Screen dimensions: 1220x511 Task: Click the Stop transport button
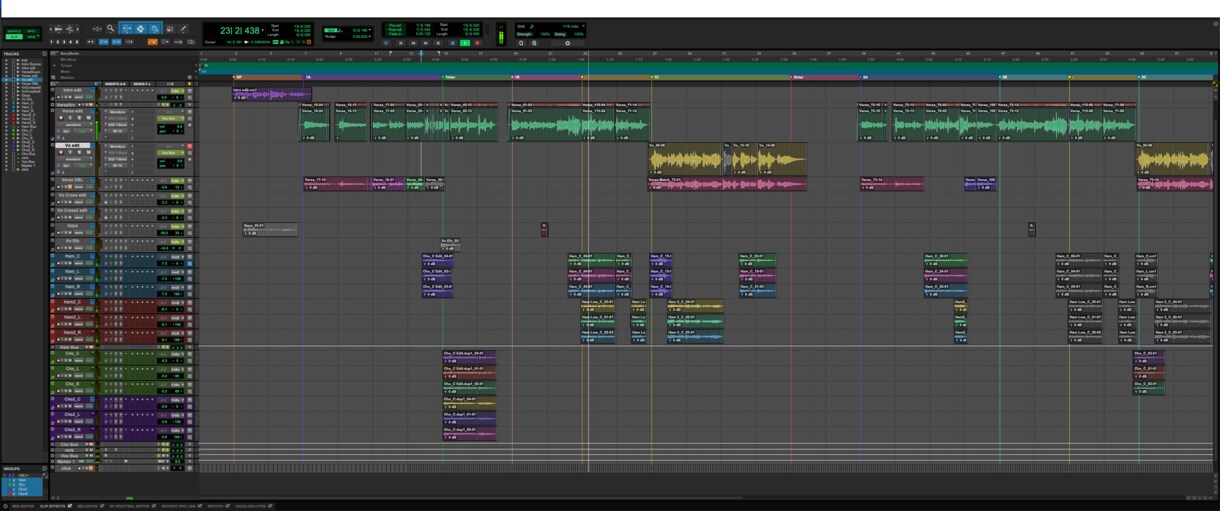[452, 43]
